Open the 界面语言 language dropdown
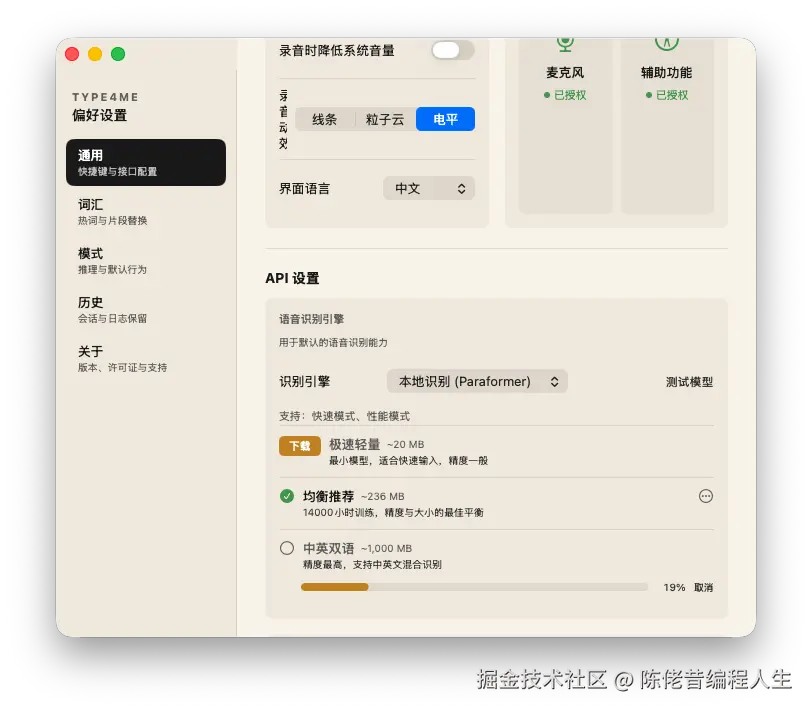Viewport: 812px width, 711px height. tap(429, 188)
